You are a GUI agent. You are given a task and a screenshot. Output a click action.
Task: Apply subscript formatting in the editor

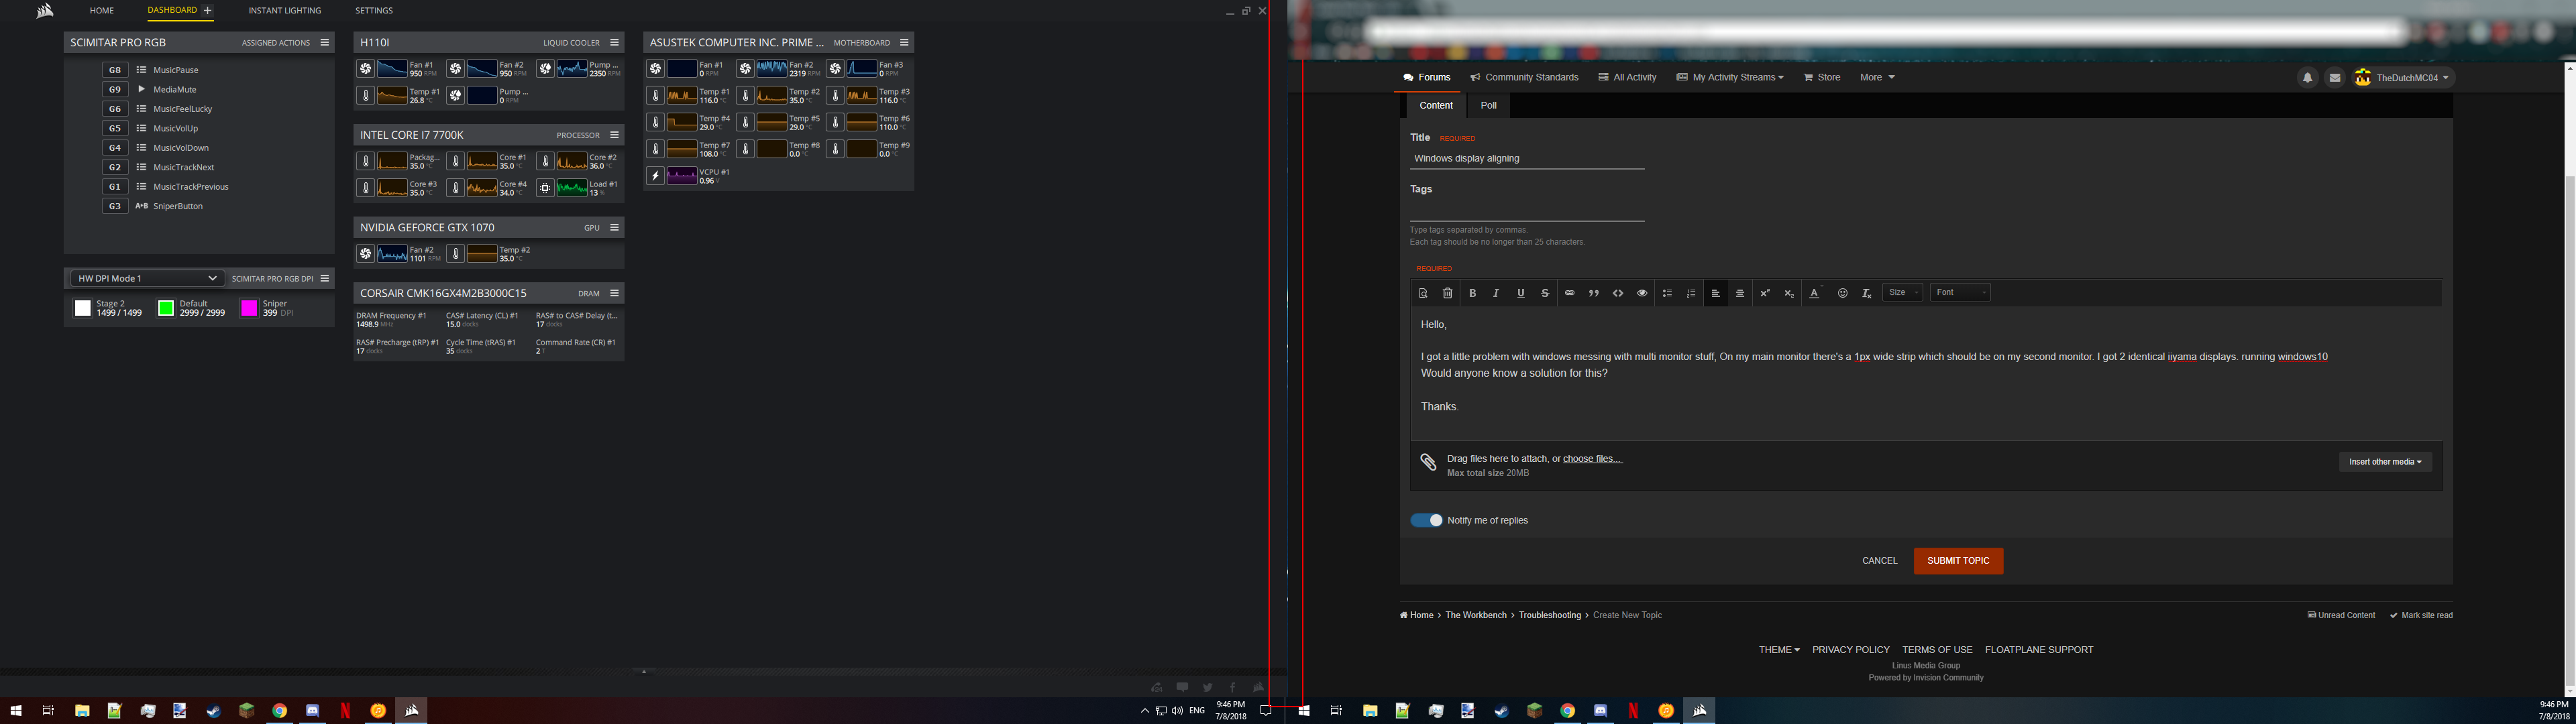point(1789,293)
